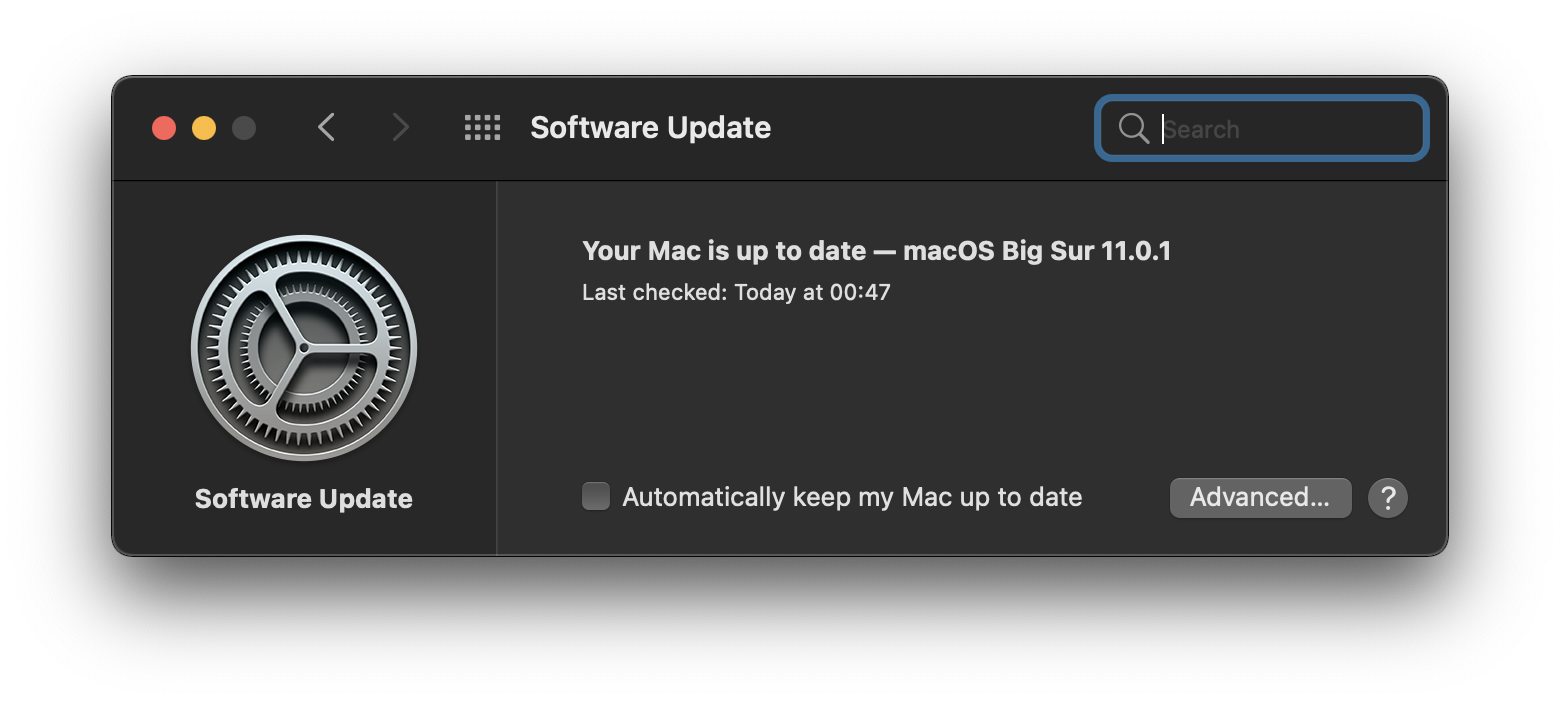Go back to the previous preferences pane
This screenshot has width=1560, height=704.
tap(326, 127)
